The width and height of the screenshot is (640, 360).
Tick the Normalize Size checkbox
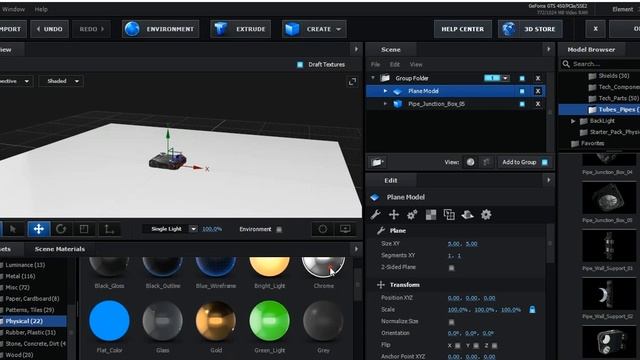point(451,322)
